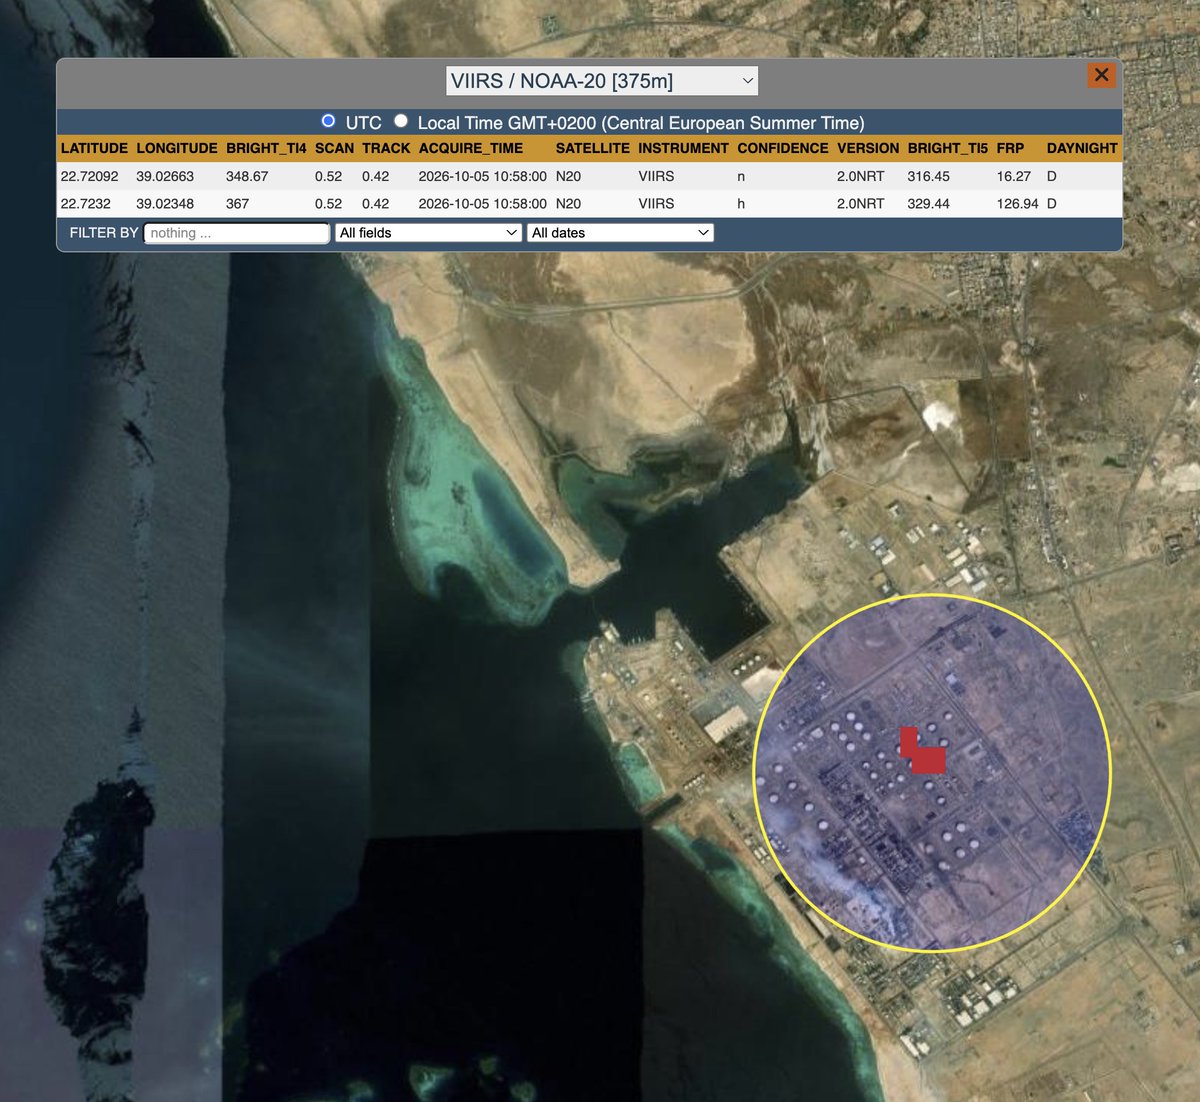Select latitude cell 22.7232

click(85, 203)
